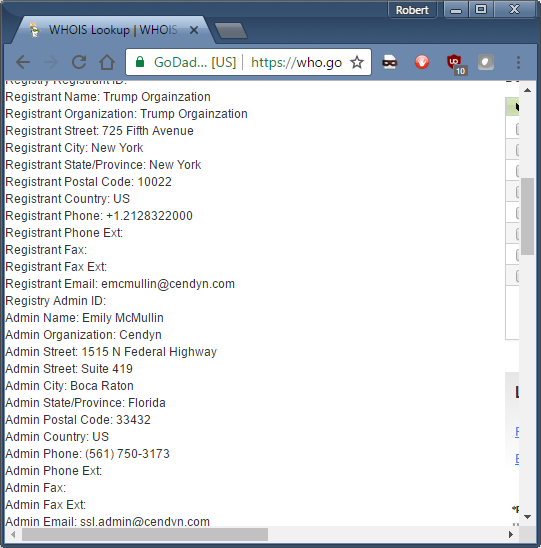541x548 pixels.
Task: Minimize the Chrome window
Action: point(456,10)
